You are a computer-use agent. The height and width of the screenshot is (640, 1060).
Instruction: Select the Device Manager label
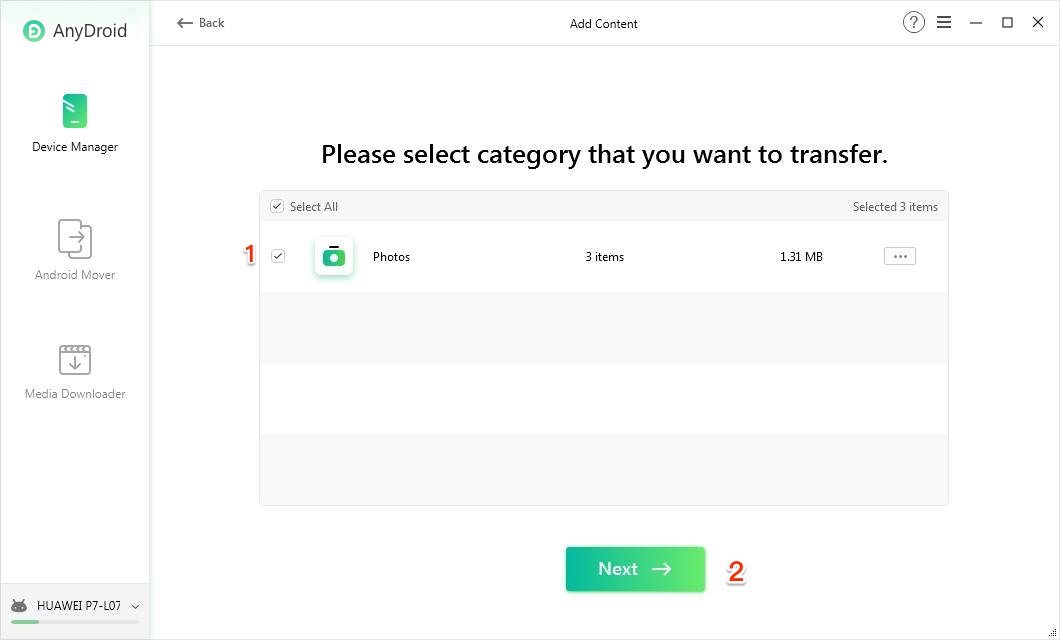coord(75,147)
